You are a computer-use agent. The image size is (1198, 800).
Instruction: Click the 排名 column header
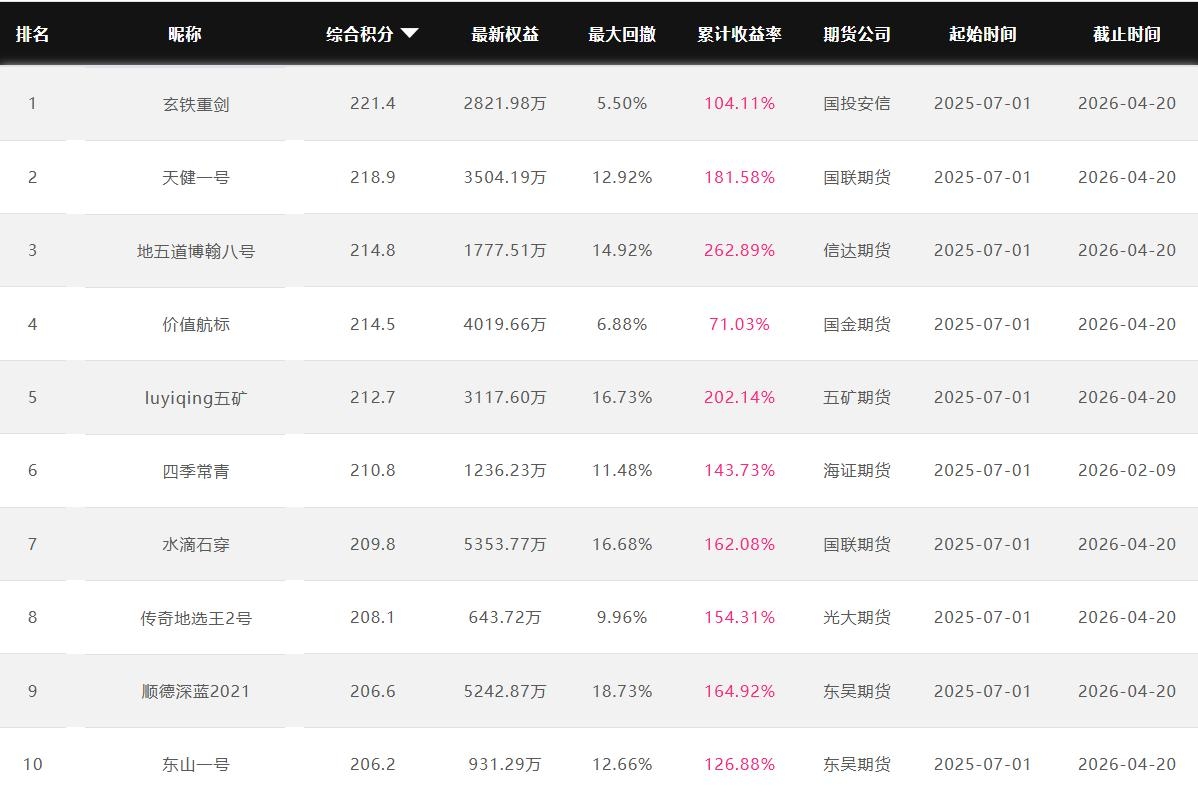[32, 34]
